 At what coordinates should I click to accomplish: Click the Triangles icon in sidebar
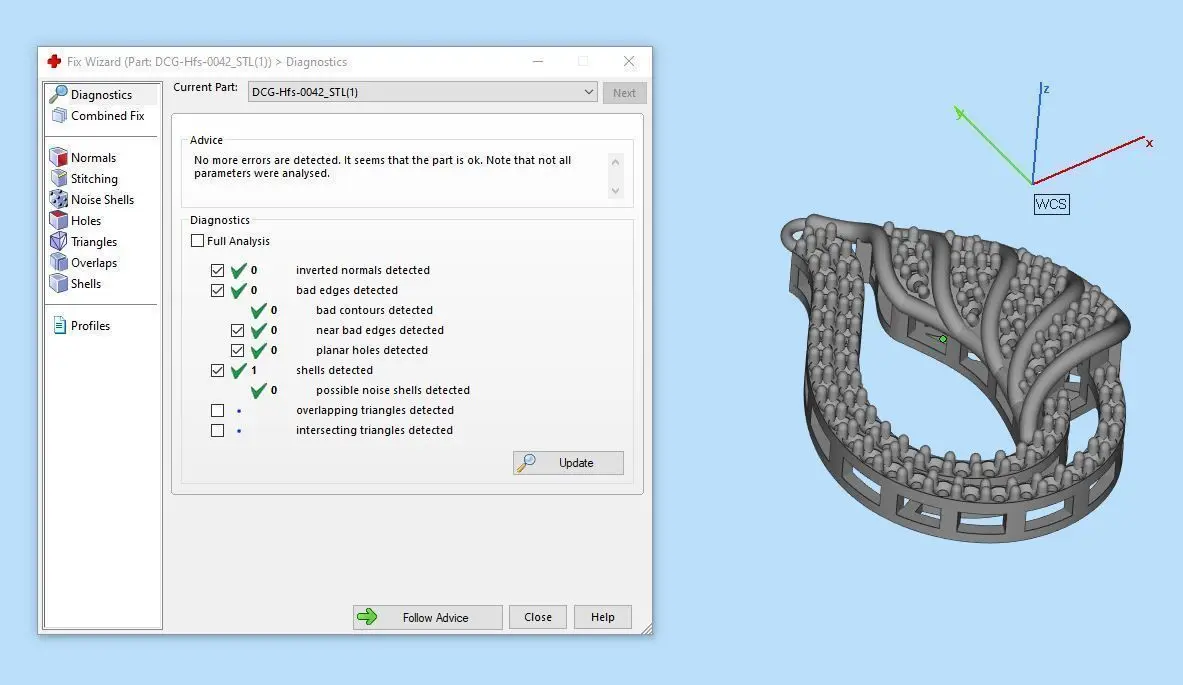coord(58,241)
